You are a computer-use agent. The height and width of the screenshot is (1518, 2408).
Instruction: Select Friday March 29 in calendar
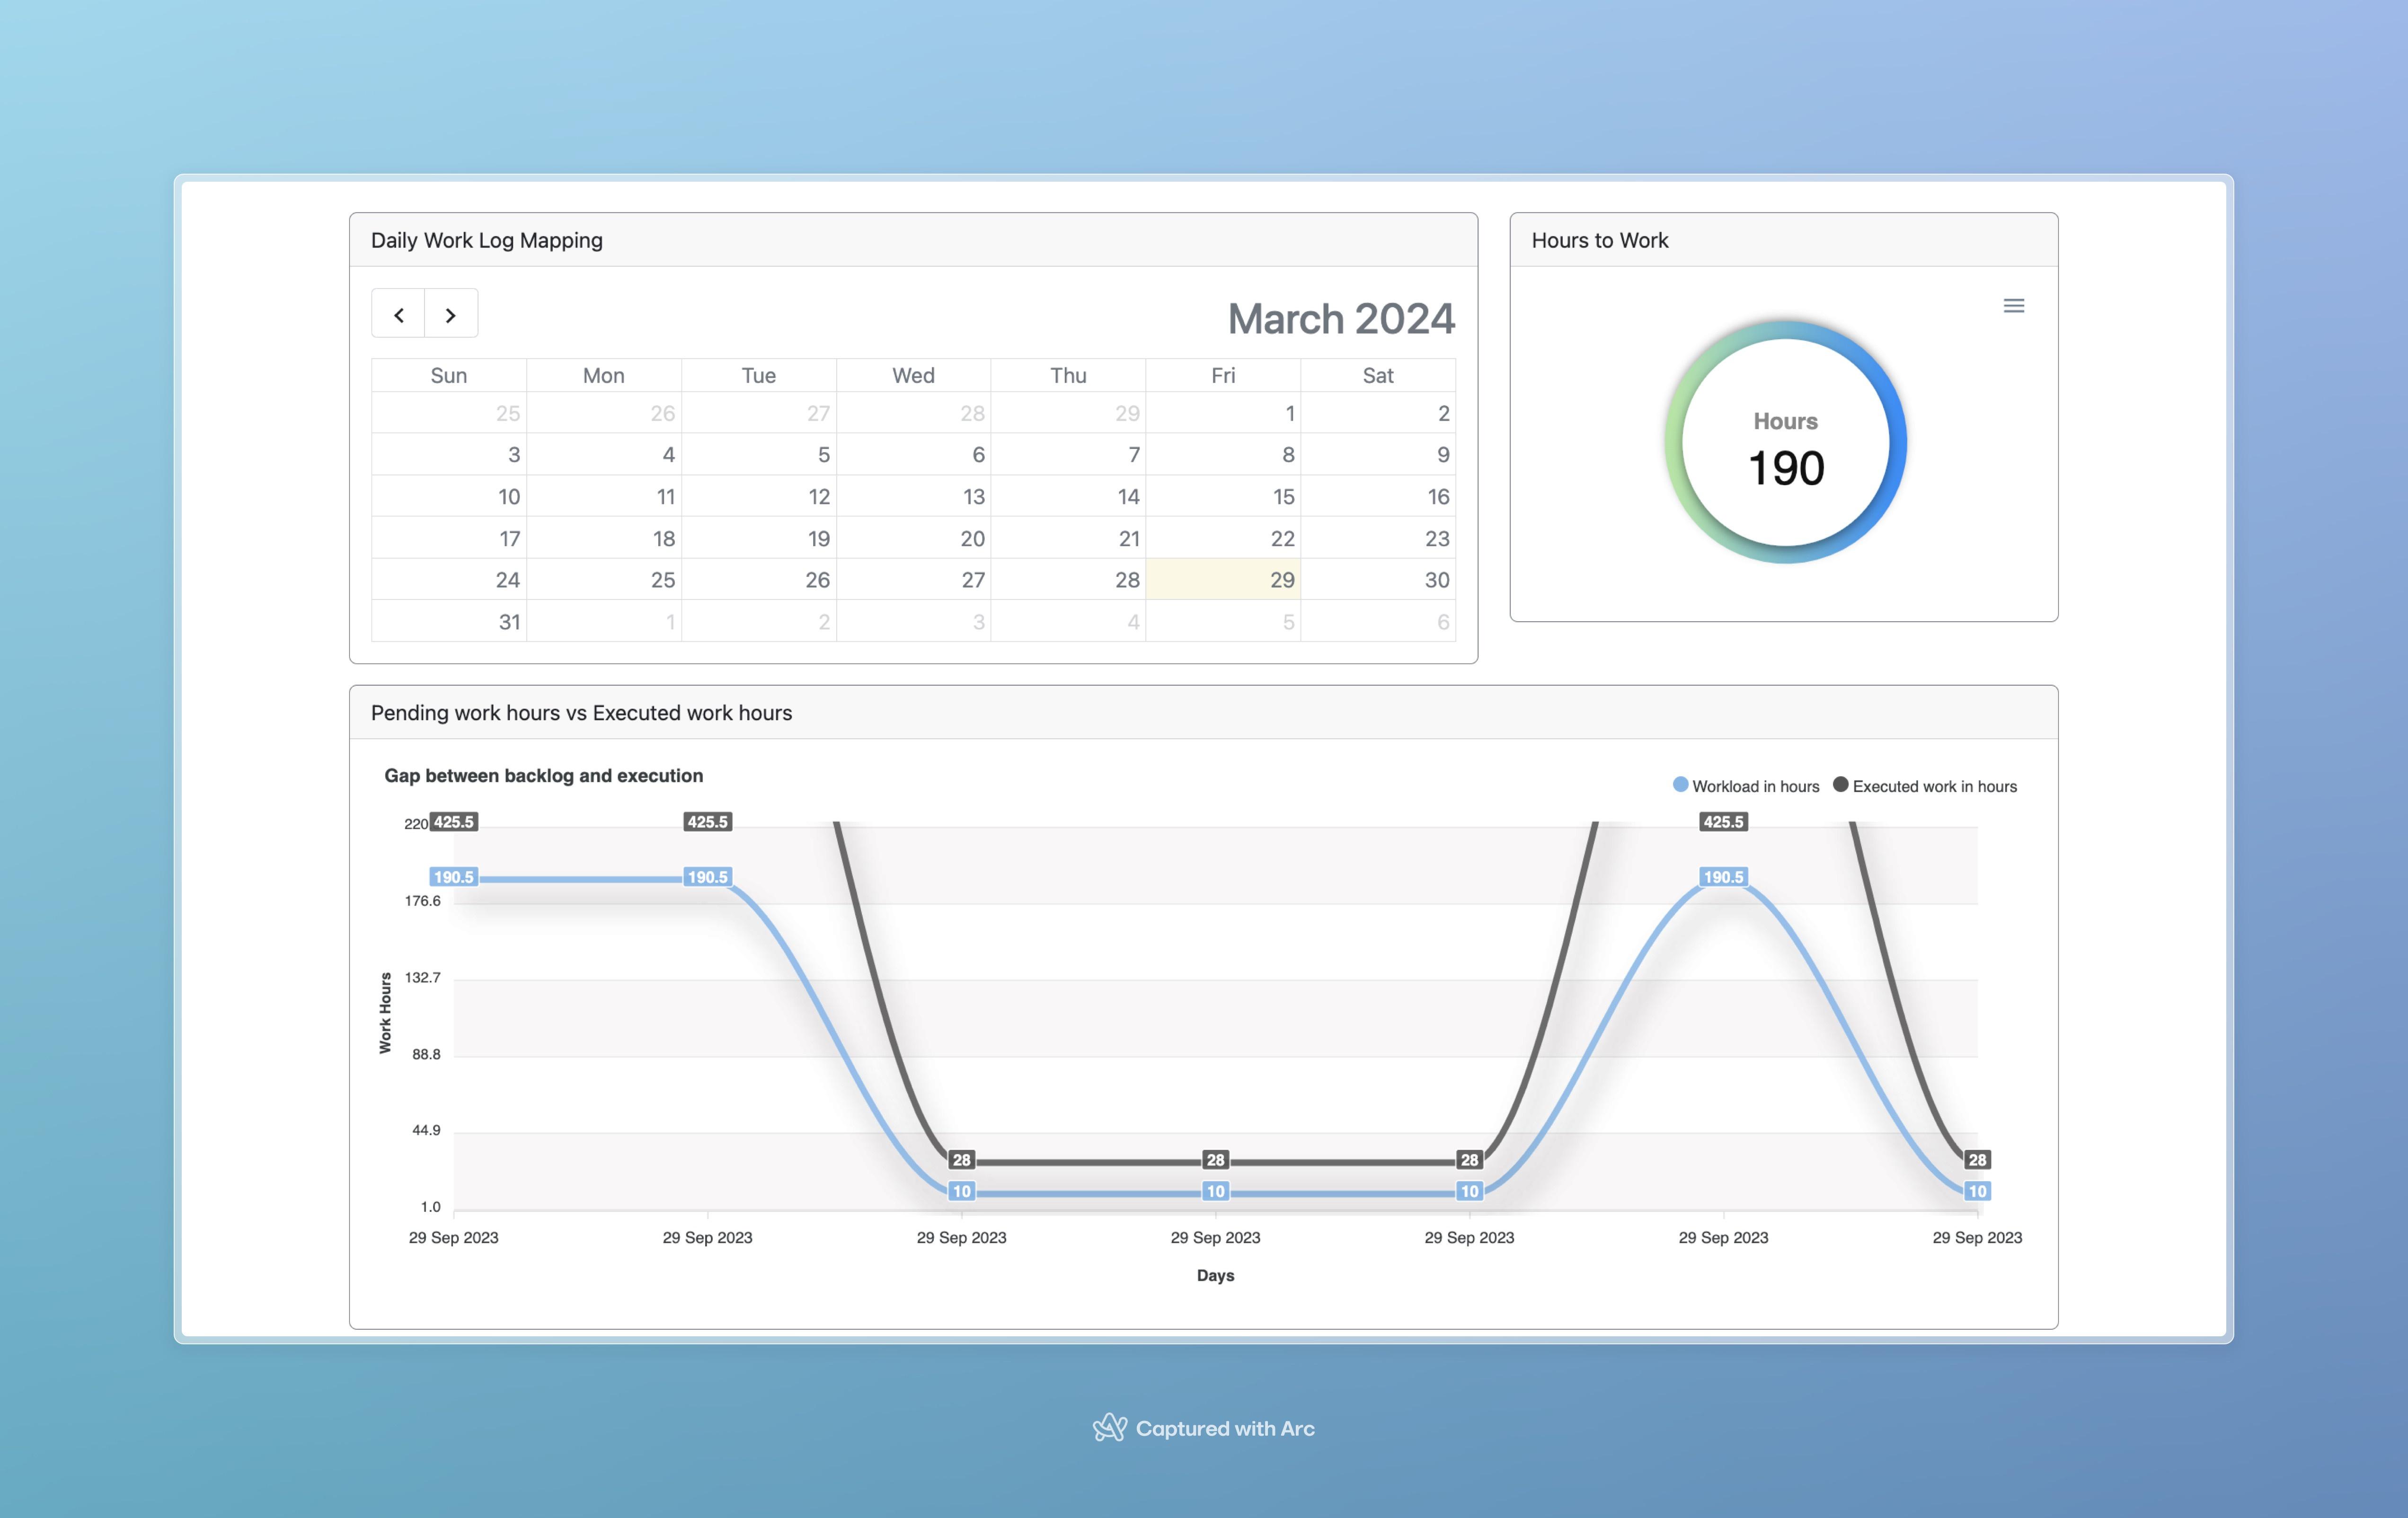tap(1223, 580)
